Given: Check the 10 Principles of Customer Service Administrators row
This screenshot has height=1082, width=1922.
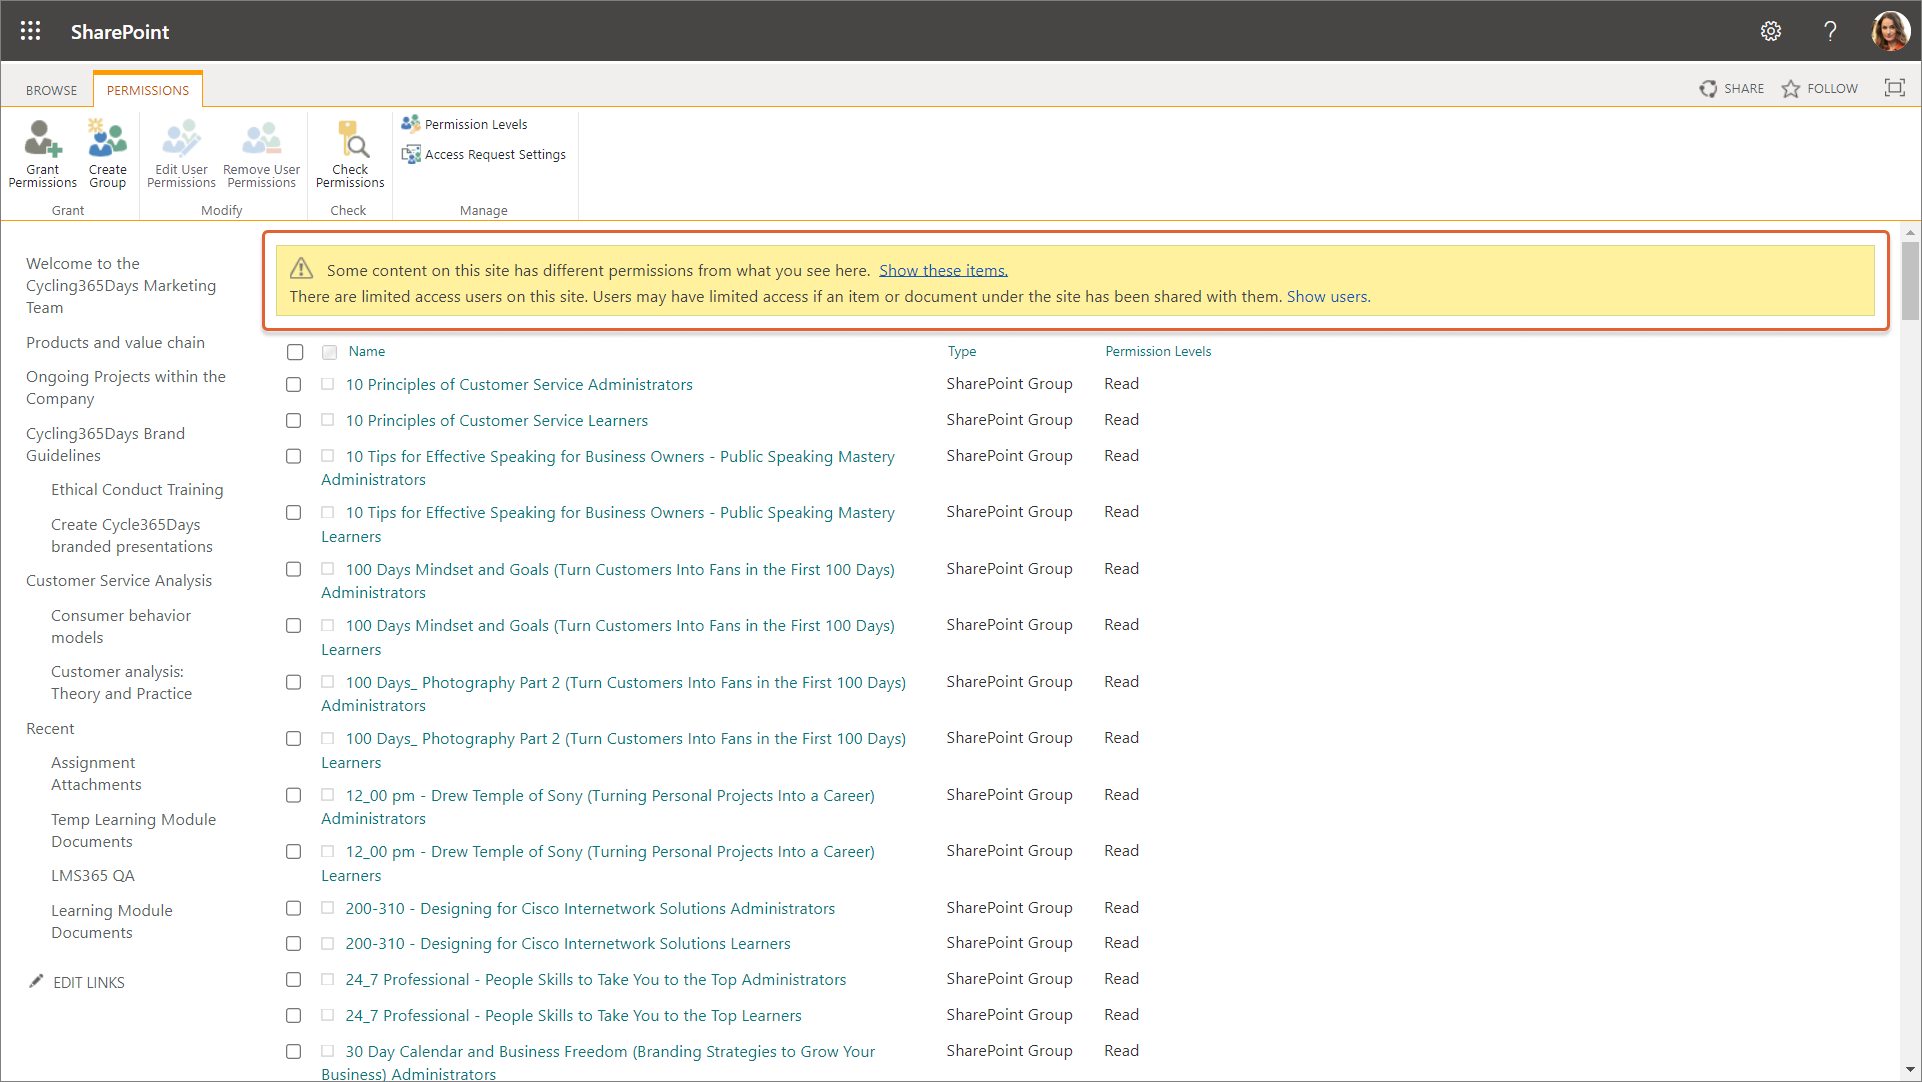Looking at the screenshot, I should click(x=293, y=385).
